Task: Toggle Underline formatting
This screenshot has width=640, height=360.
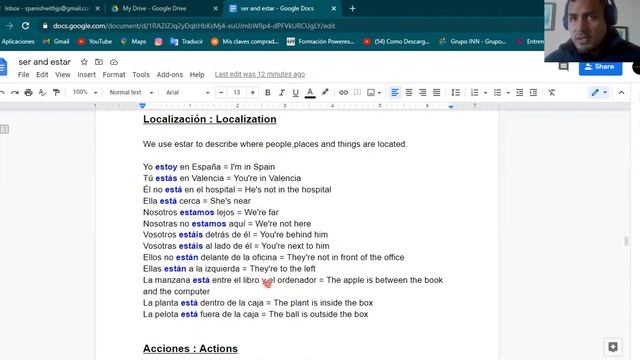Action: click(x=296, y=93)
